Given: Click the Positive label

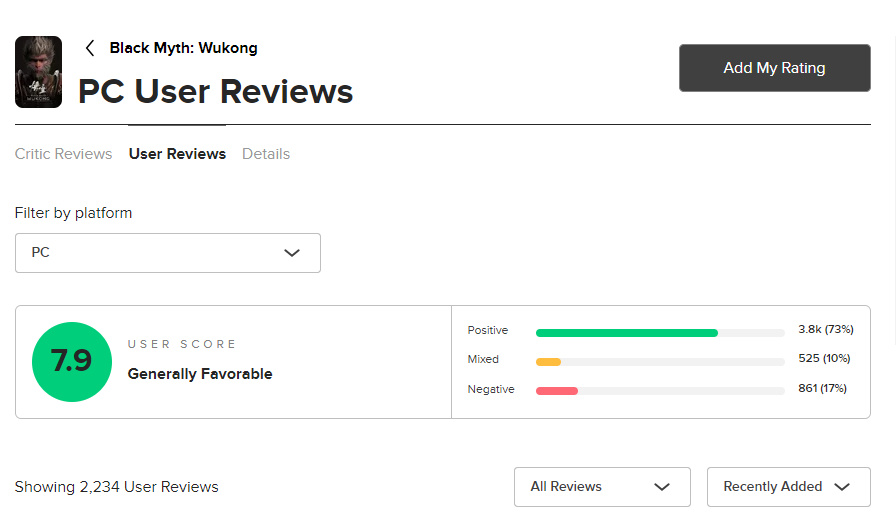Looking at the screenshot, I should click(487, 330).
